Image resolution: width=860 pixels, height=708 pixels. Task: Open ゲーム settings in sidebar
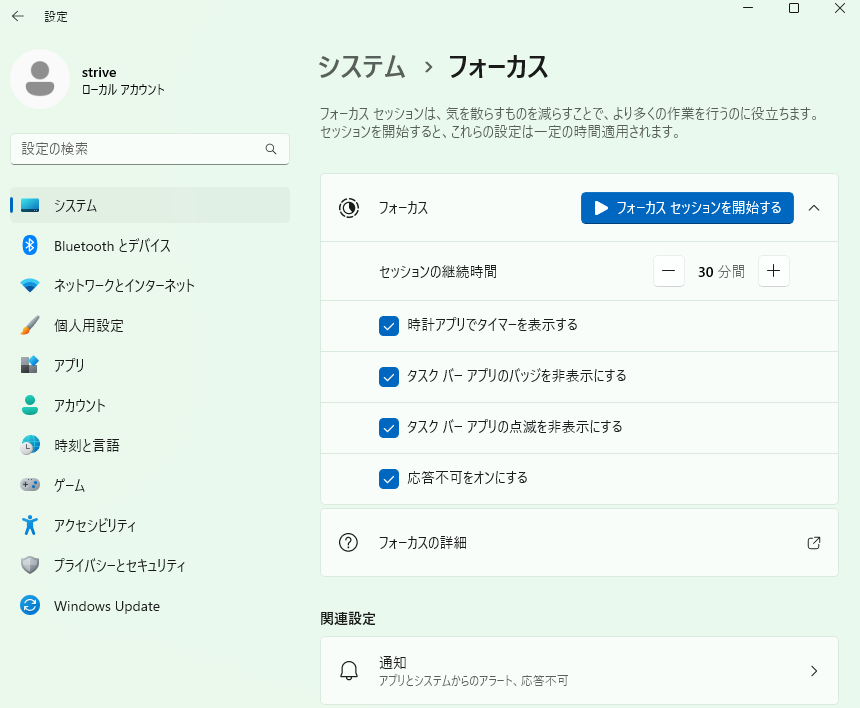tap(150, 485)
